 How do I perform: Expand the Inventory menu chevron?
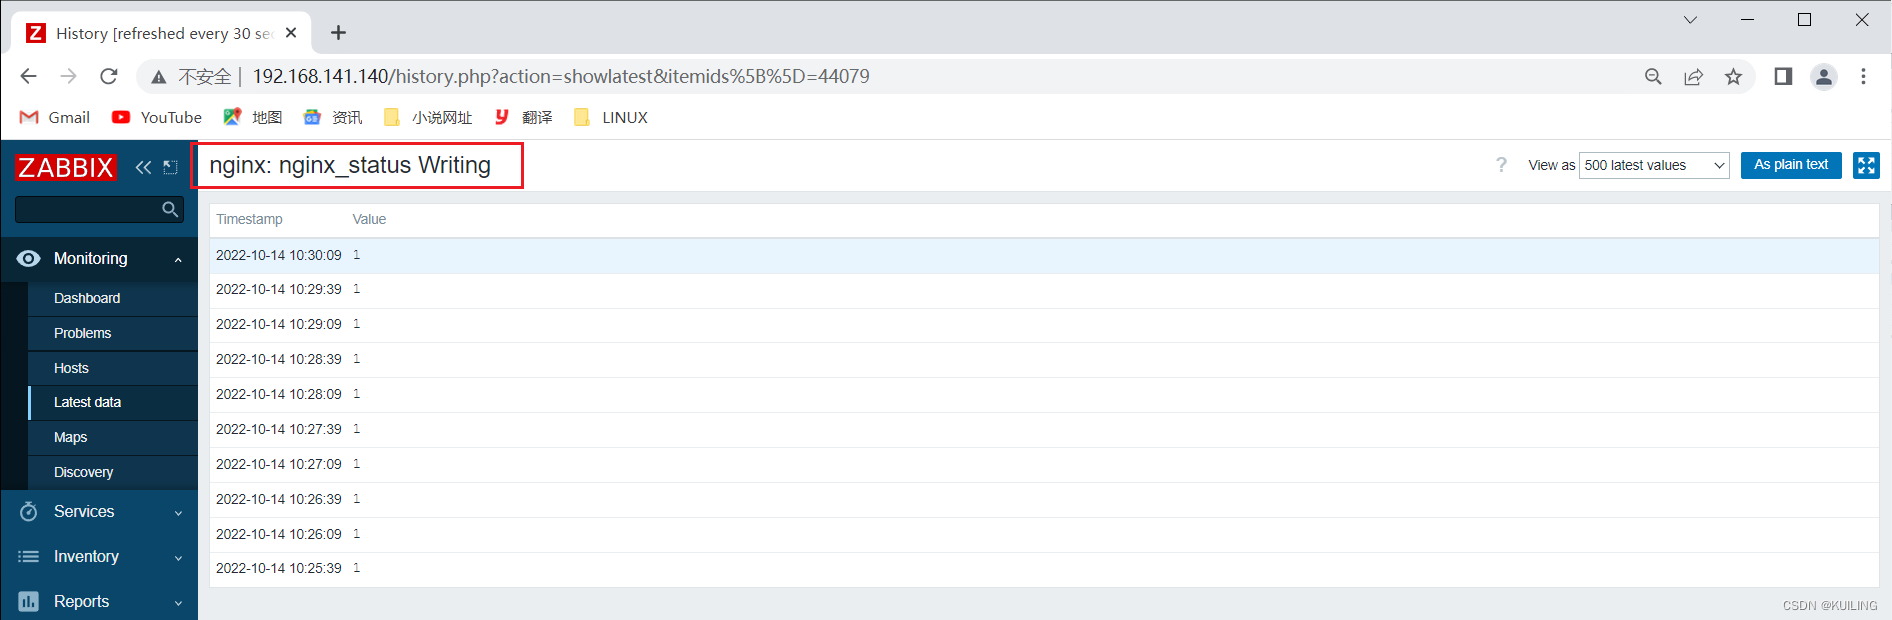(178, 557)
